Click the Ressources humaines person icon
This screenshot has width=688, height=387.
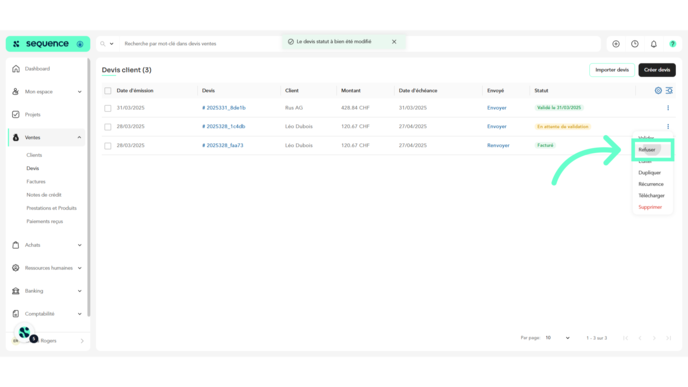click(16, 268)
